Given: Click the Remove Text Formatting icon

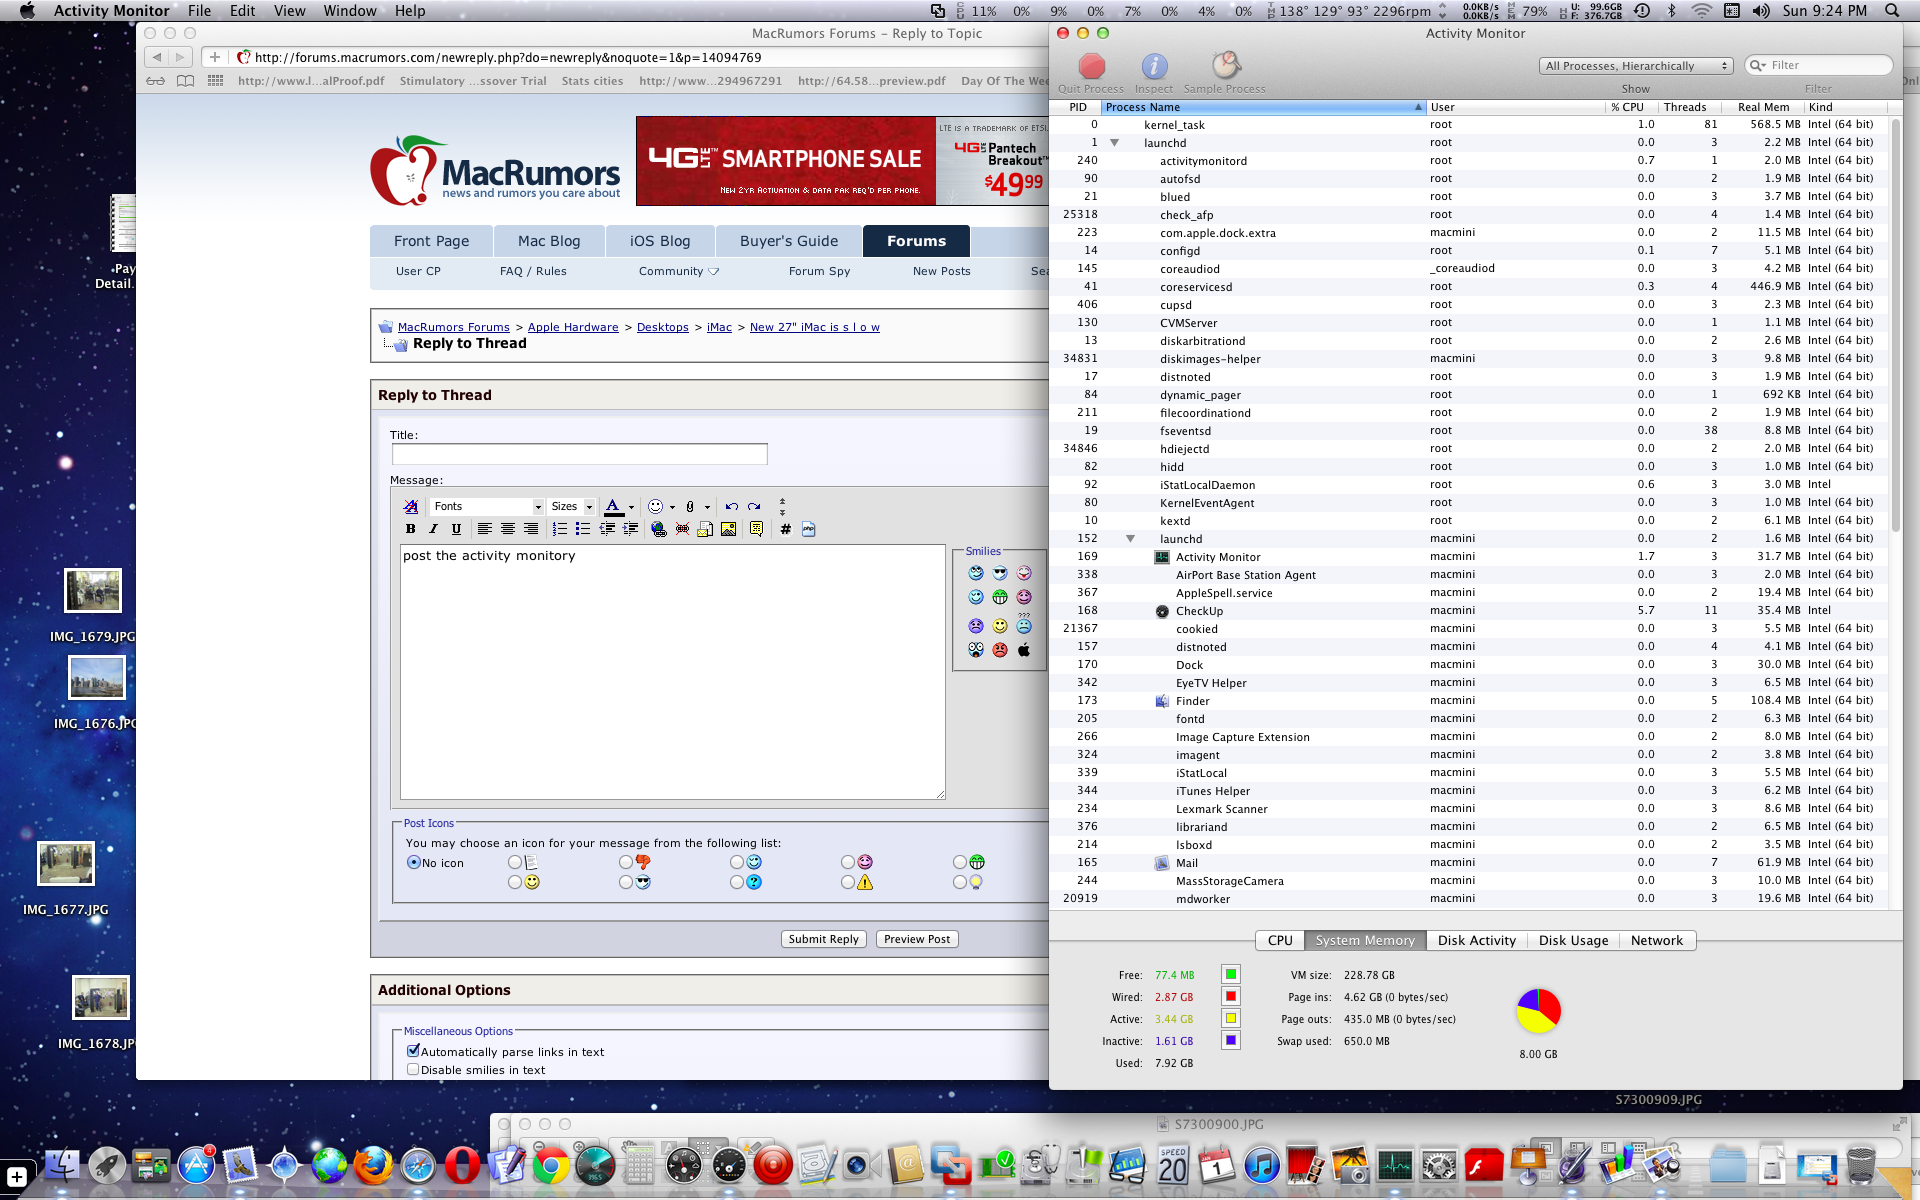Looking at the screenshot, I should pos(411,507).
